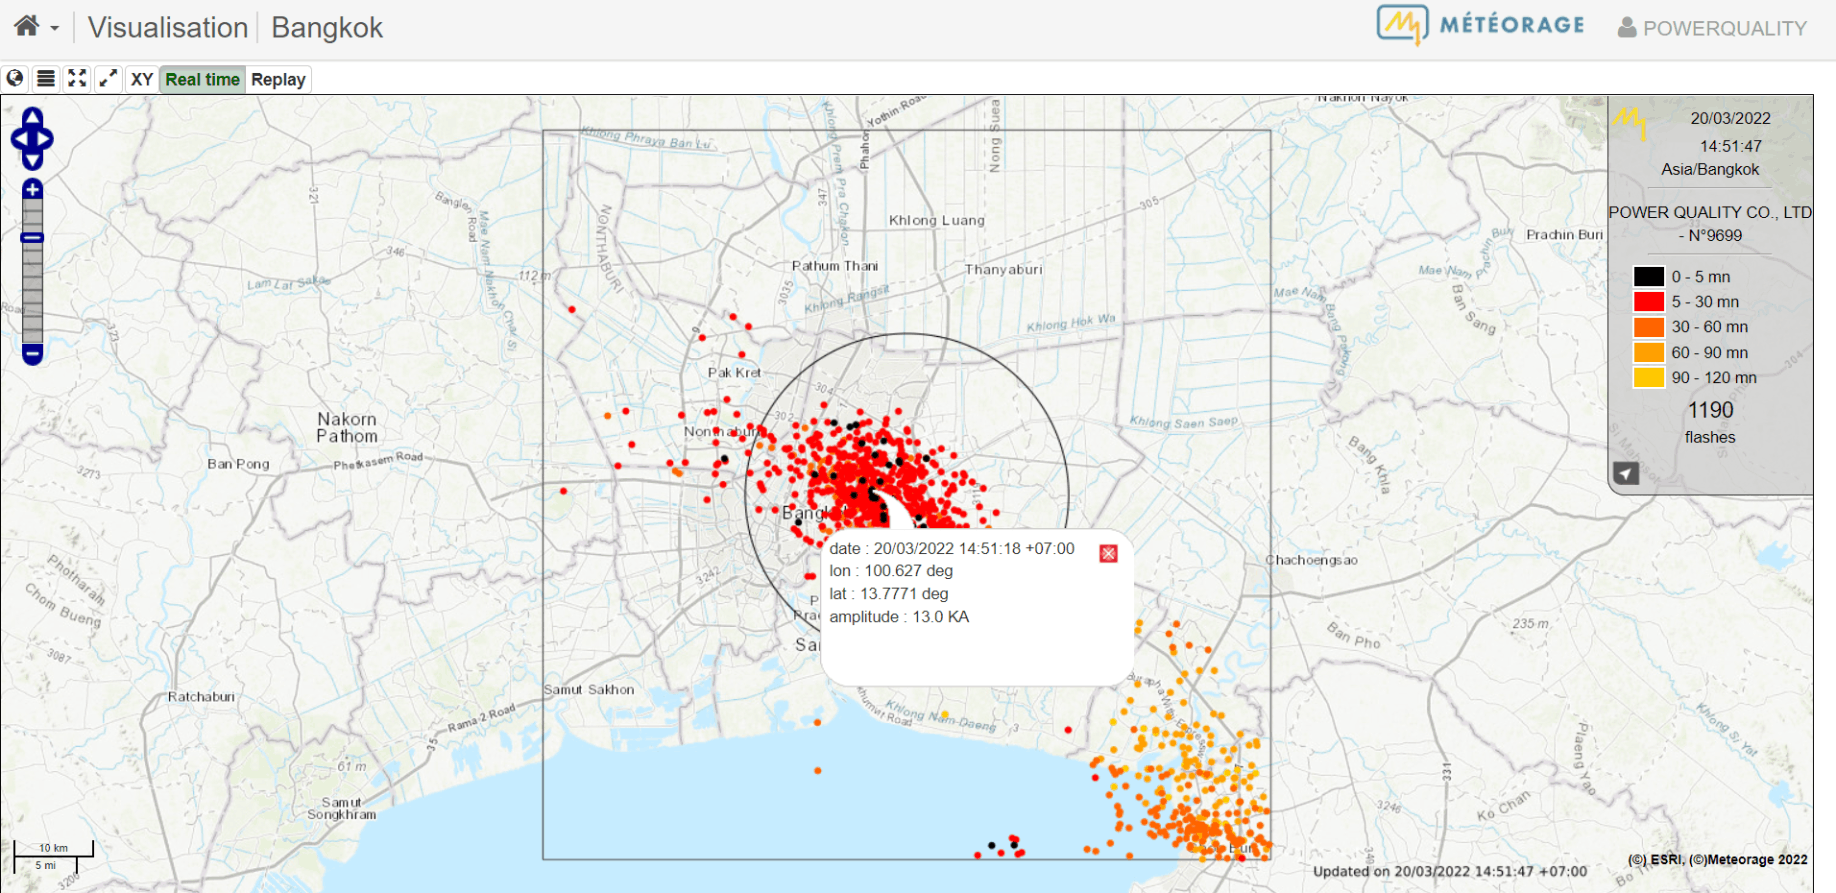Expand the dropdown arrow beside the home icon
The width and height of the screenshot is (1836, 893).
click(55, 29)
